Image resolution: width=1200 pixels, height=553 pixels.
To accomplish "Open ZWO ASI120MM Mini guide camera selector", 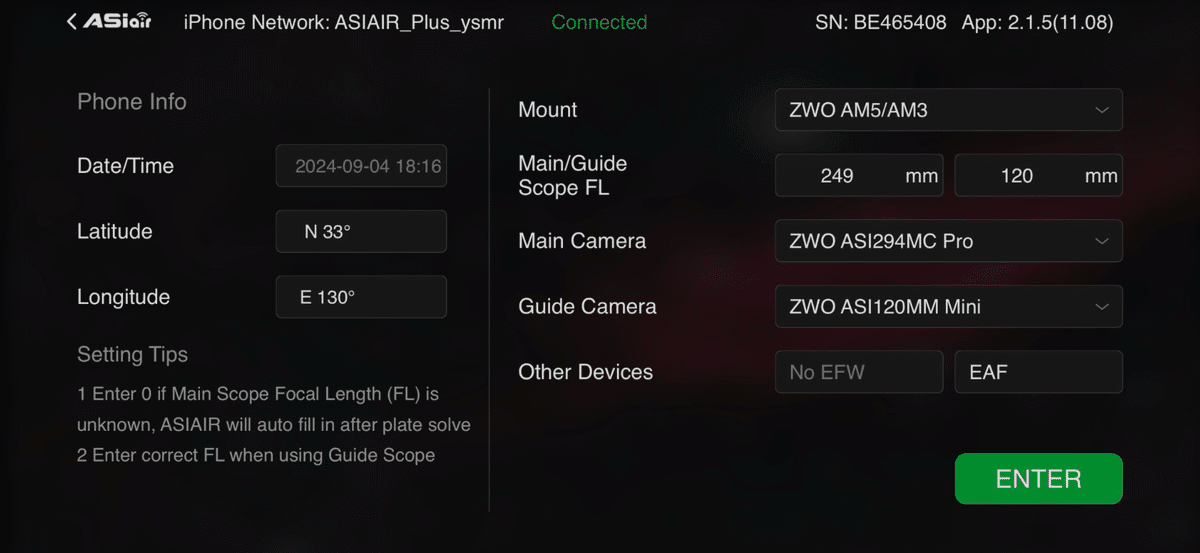I will click(x=949, y=307).
